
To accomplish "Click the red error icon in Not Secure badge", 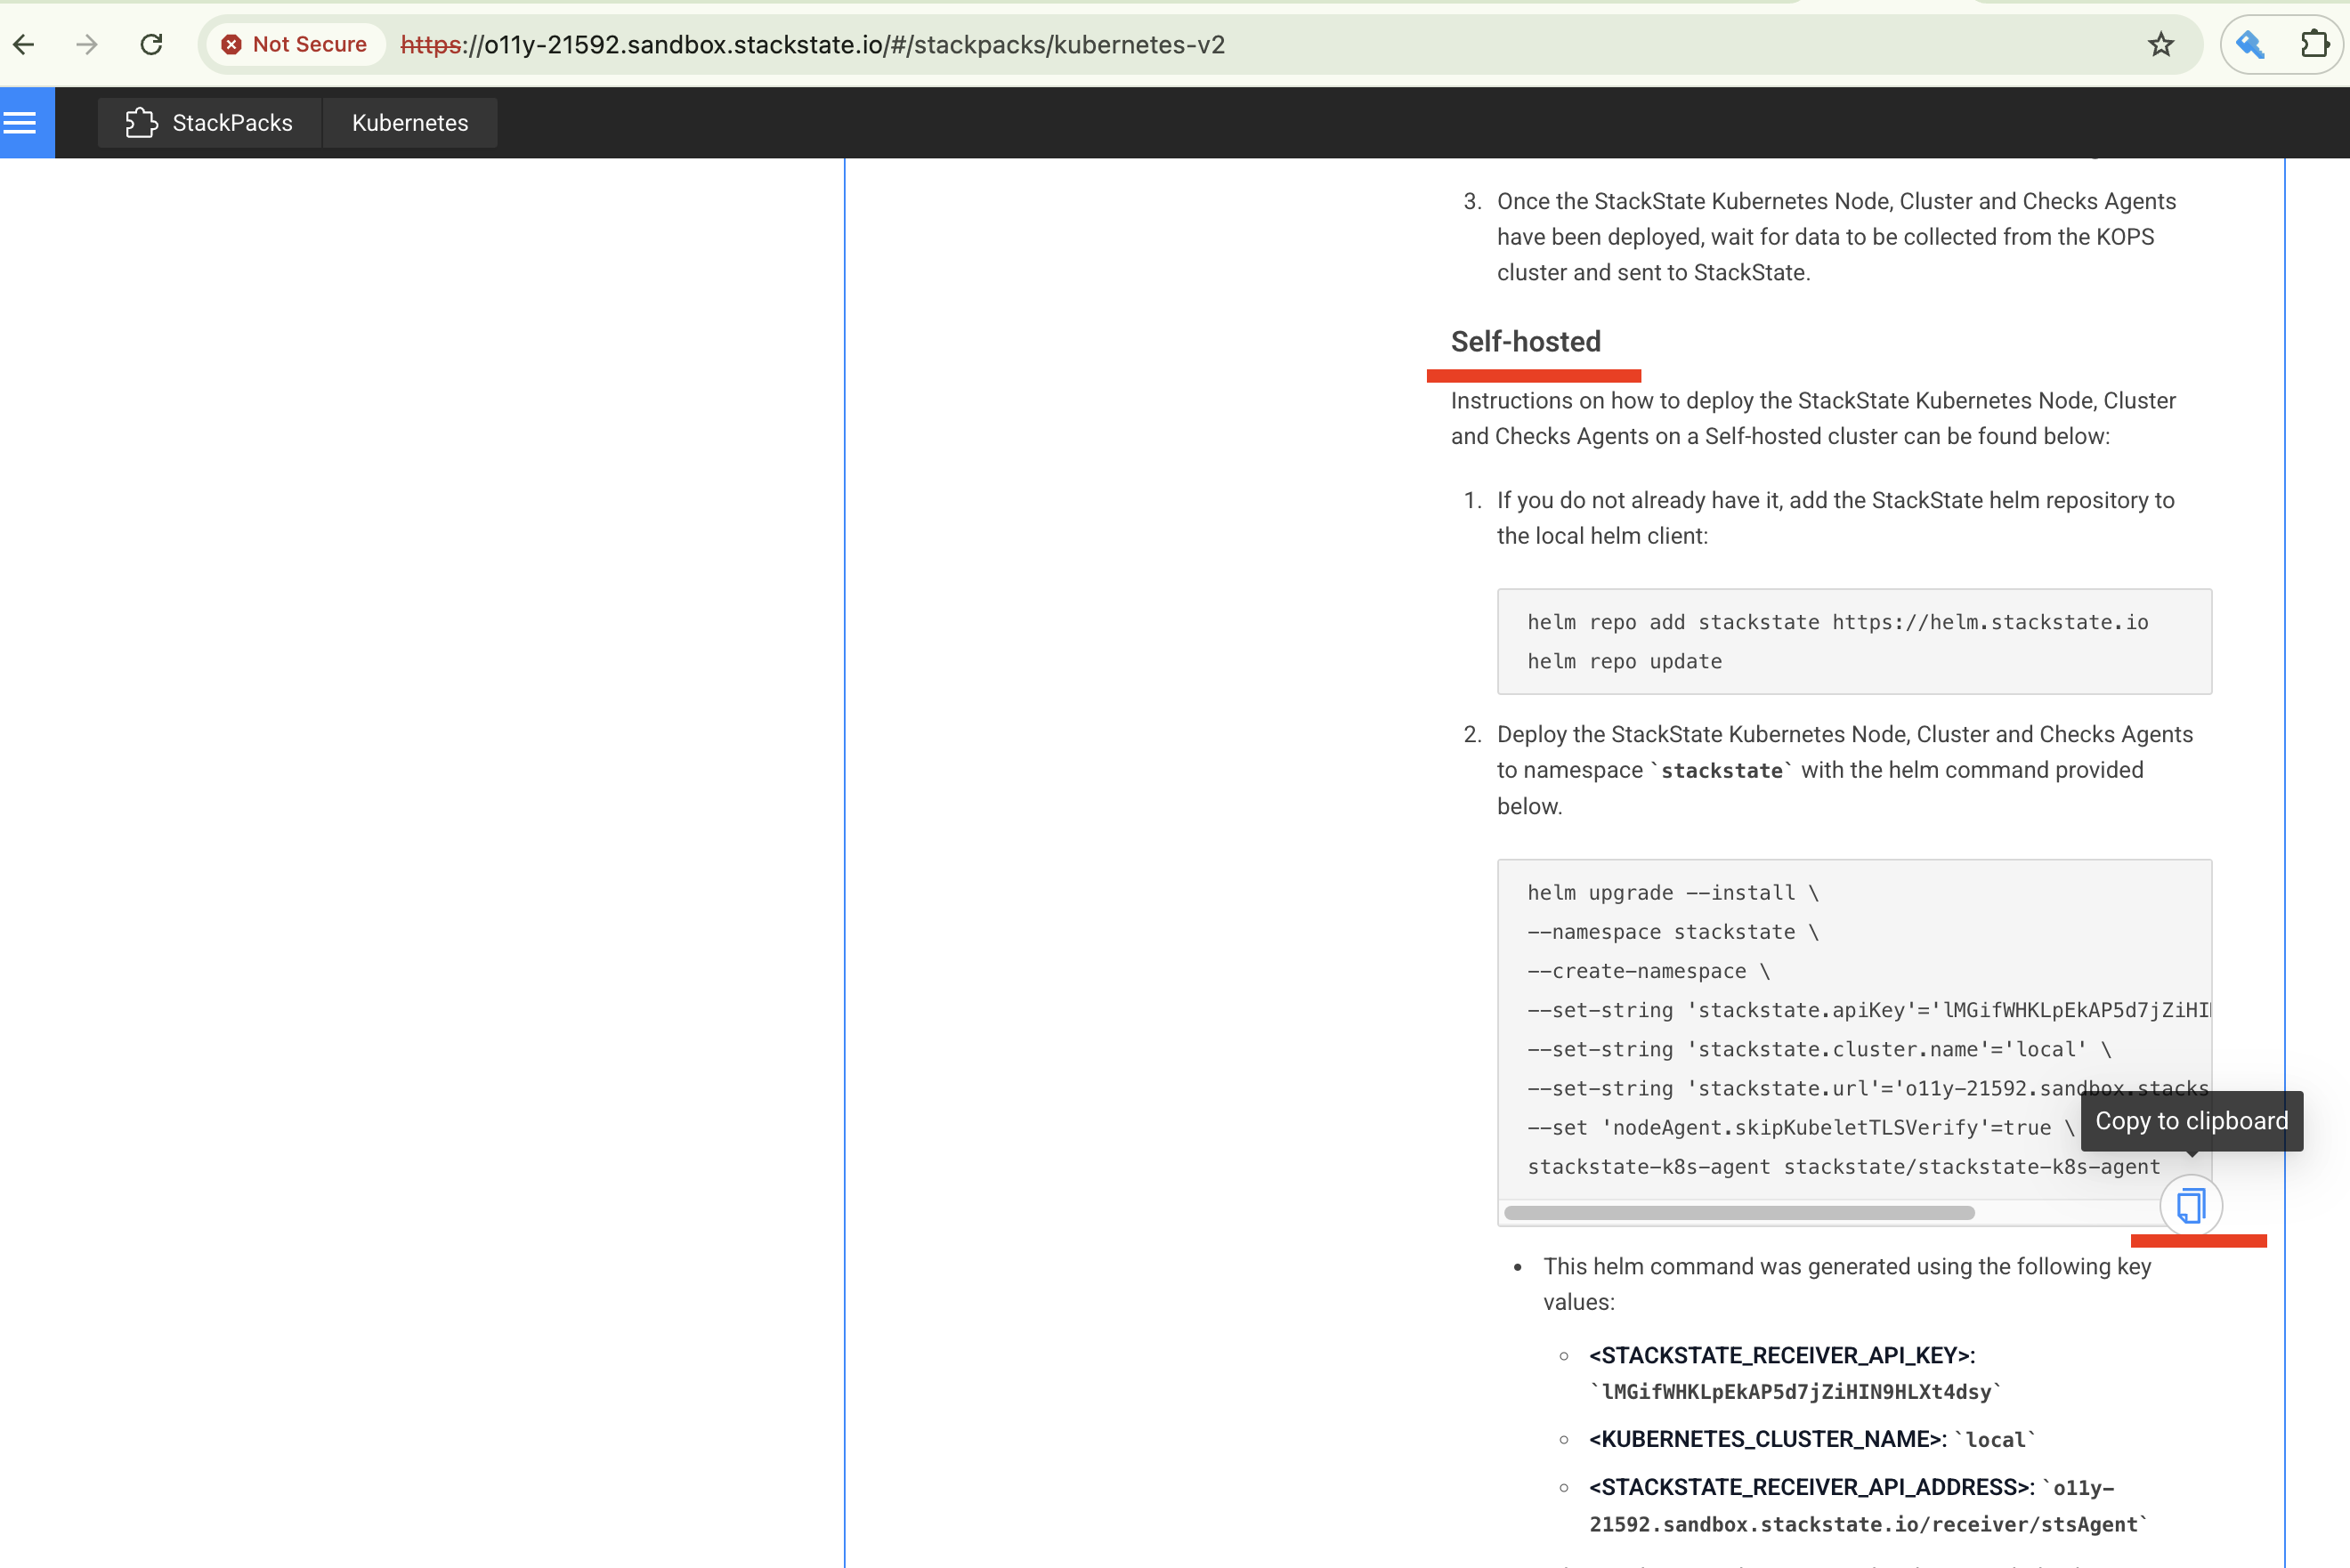I will tap(233, 44).
